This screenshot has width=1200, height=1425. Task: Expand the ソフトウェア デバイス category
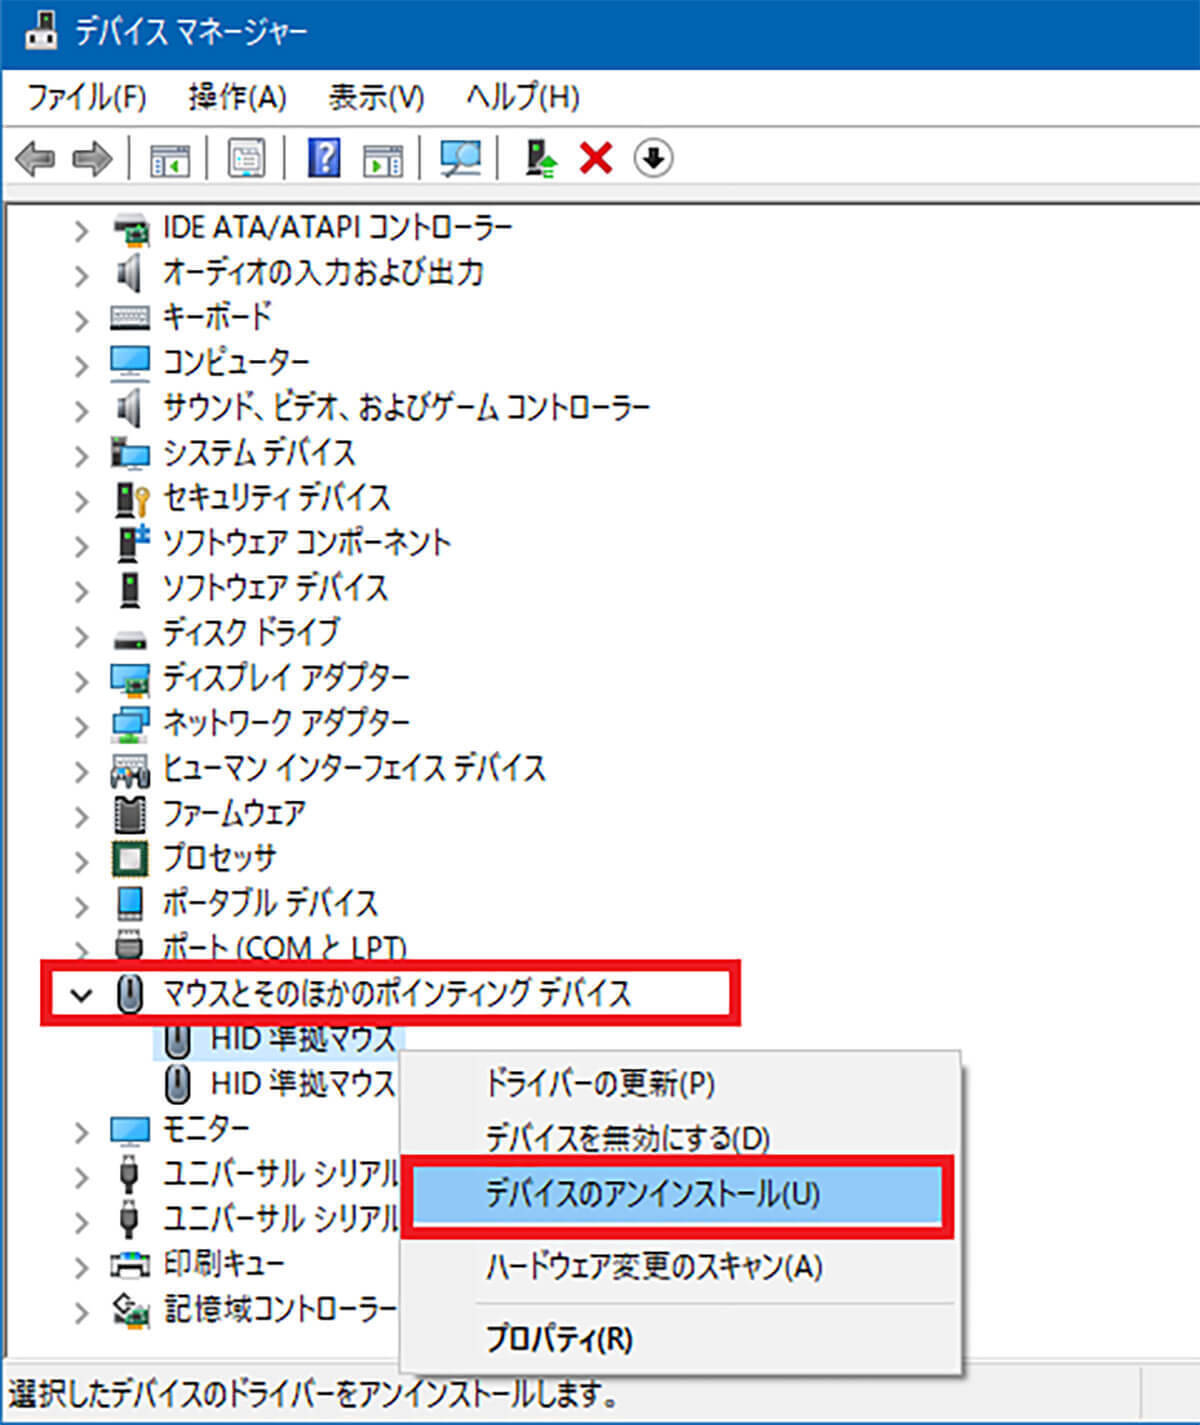[82, 590]
